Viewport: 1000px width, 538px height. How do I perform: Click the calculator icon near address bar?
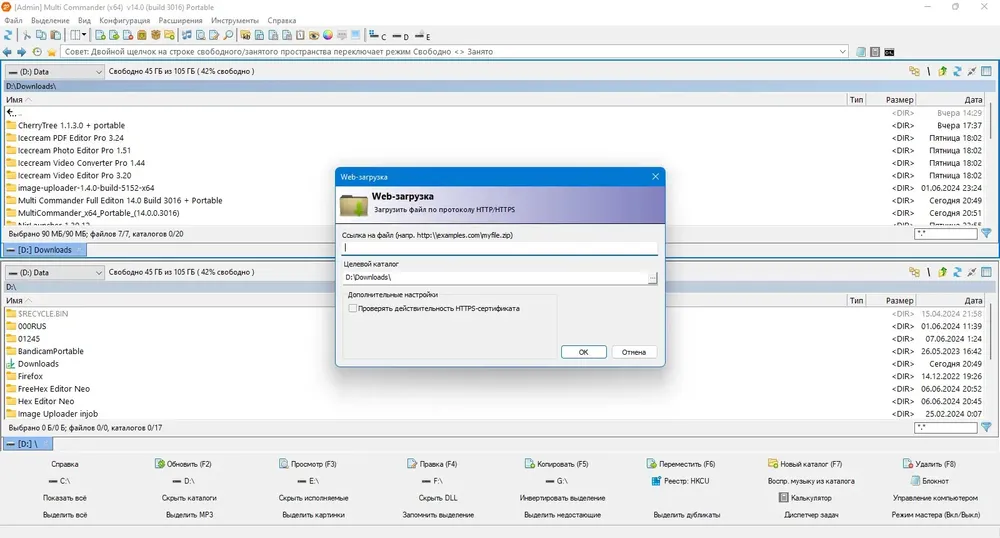[x=875, y=52]
